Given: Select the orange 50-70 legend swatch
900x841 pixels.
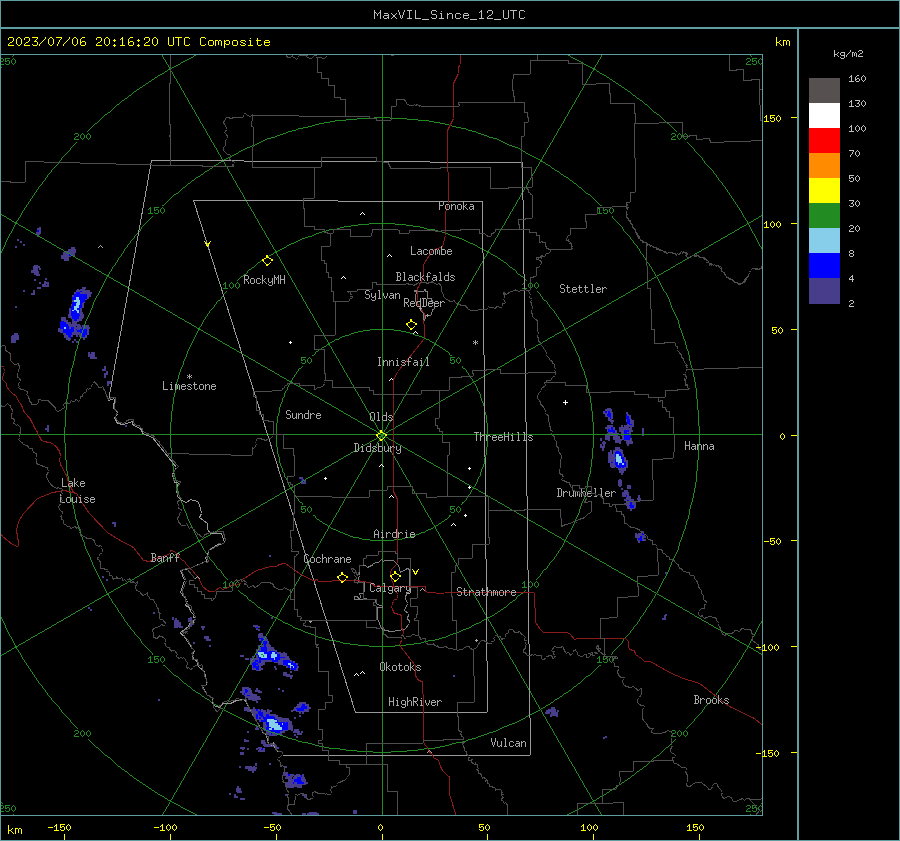Looking at the screenshot, I should 824,166.
